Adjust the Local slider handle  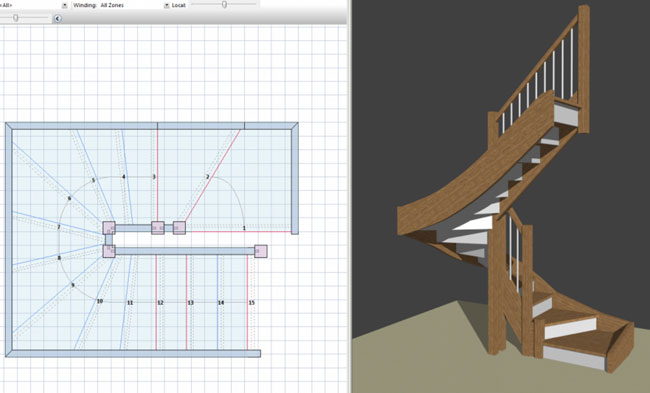point(224,5)
